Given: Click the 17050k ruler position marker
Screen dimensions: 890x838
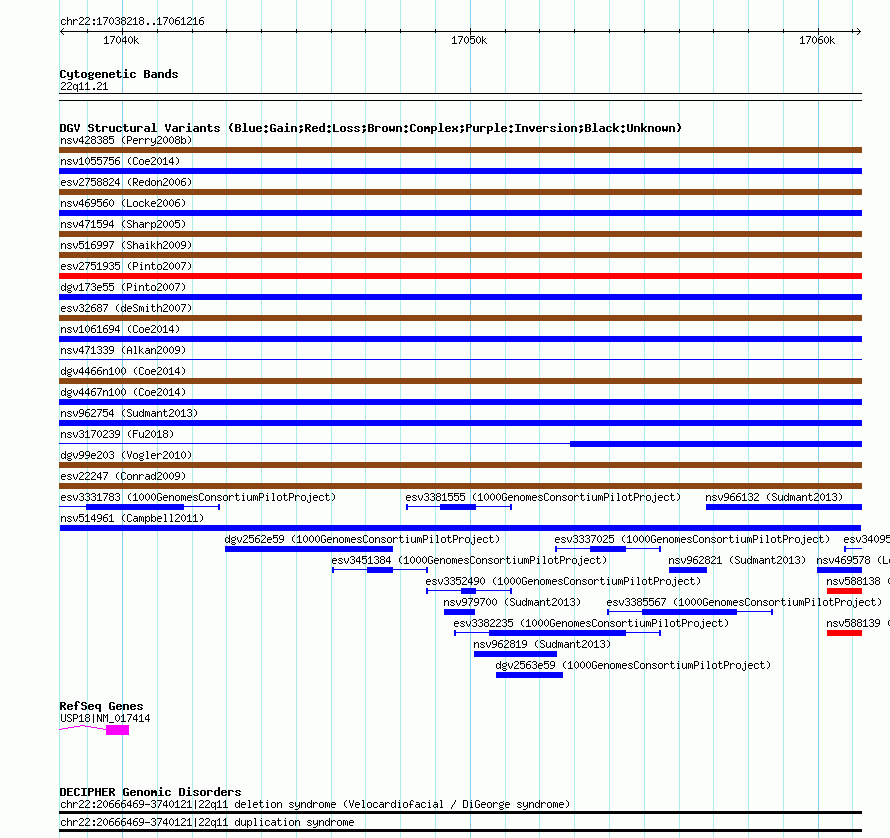Looking at the screenshot, I should (x=469, y=40).
